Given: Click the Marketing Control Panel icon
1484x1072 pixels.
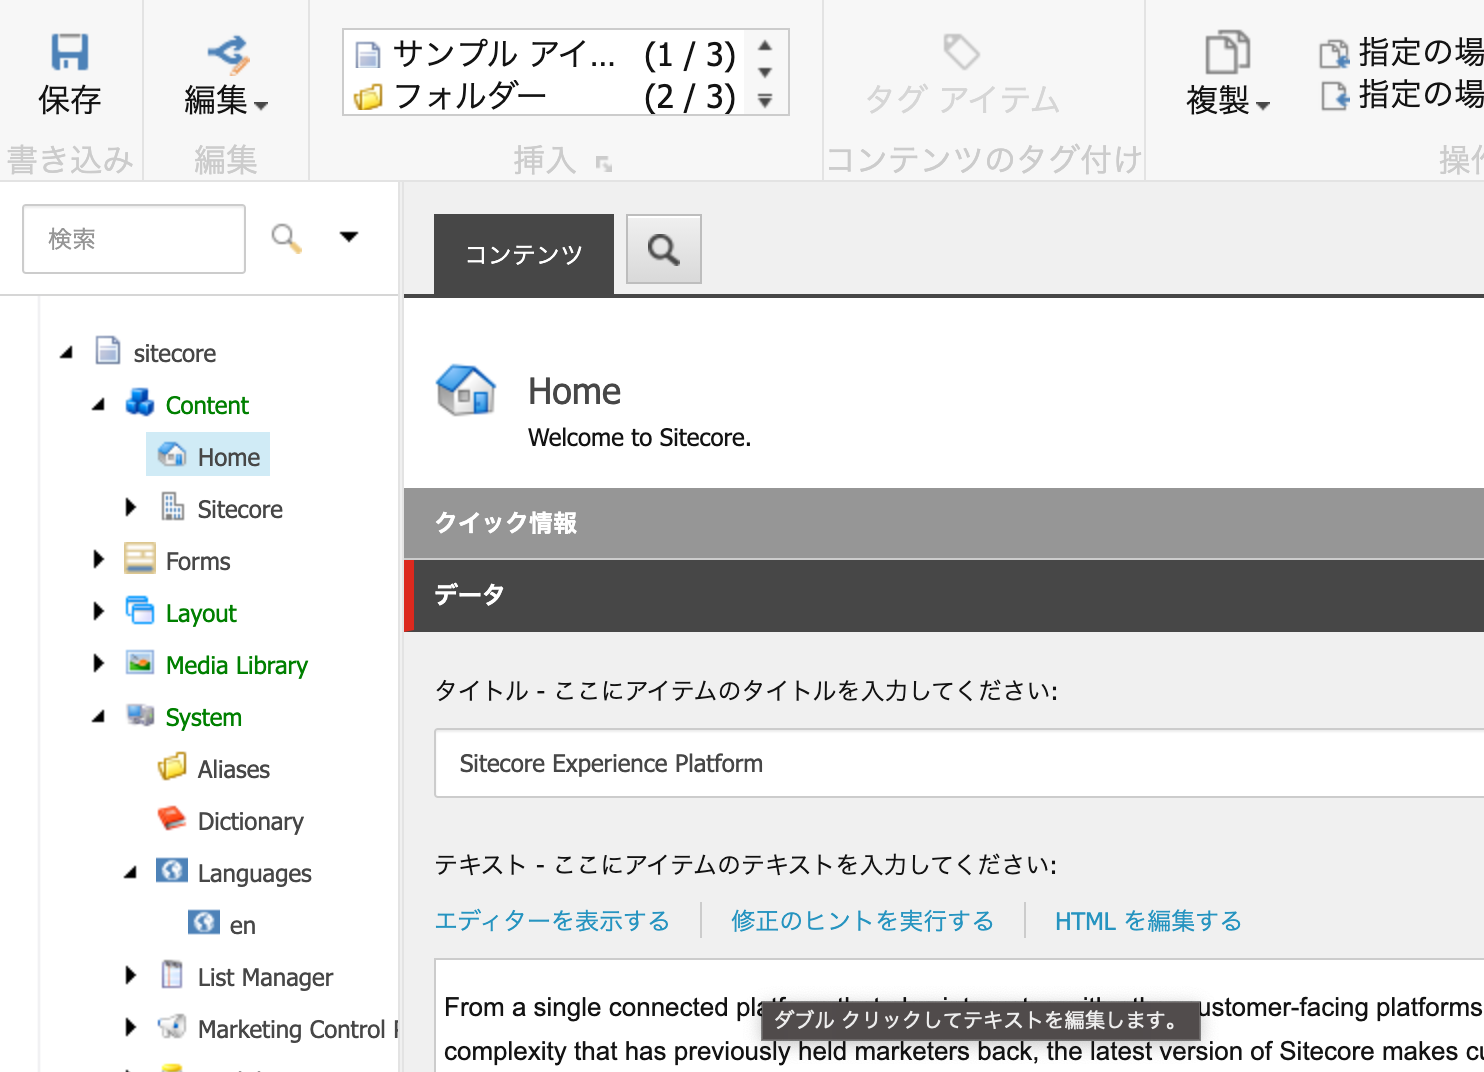Looking at the screenshot, I should [172, 1026].
